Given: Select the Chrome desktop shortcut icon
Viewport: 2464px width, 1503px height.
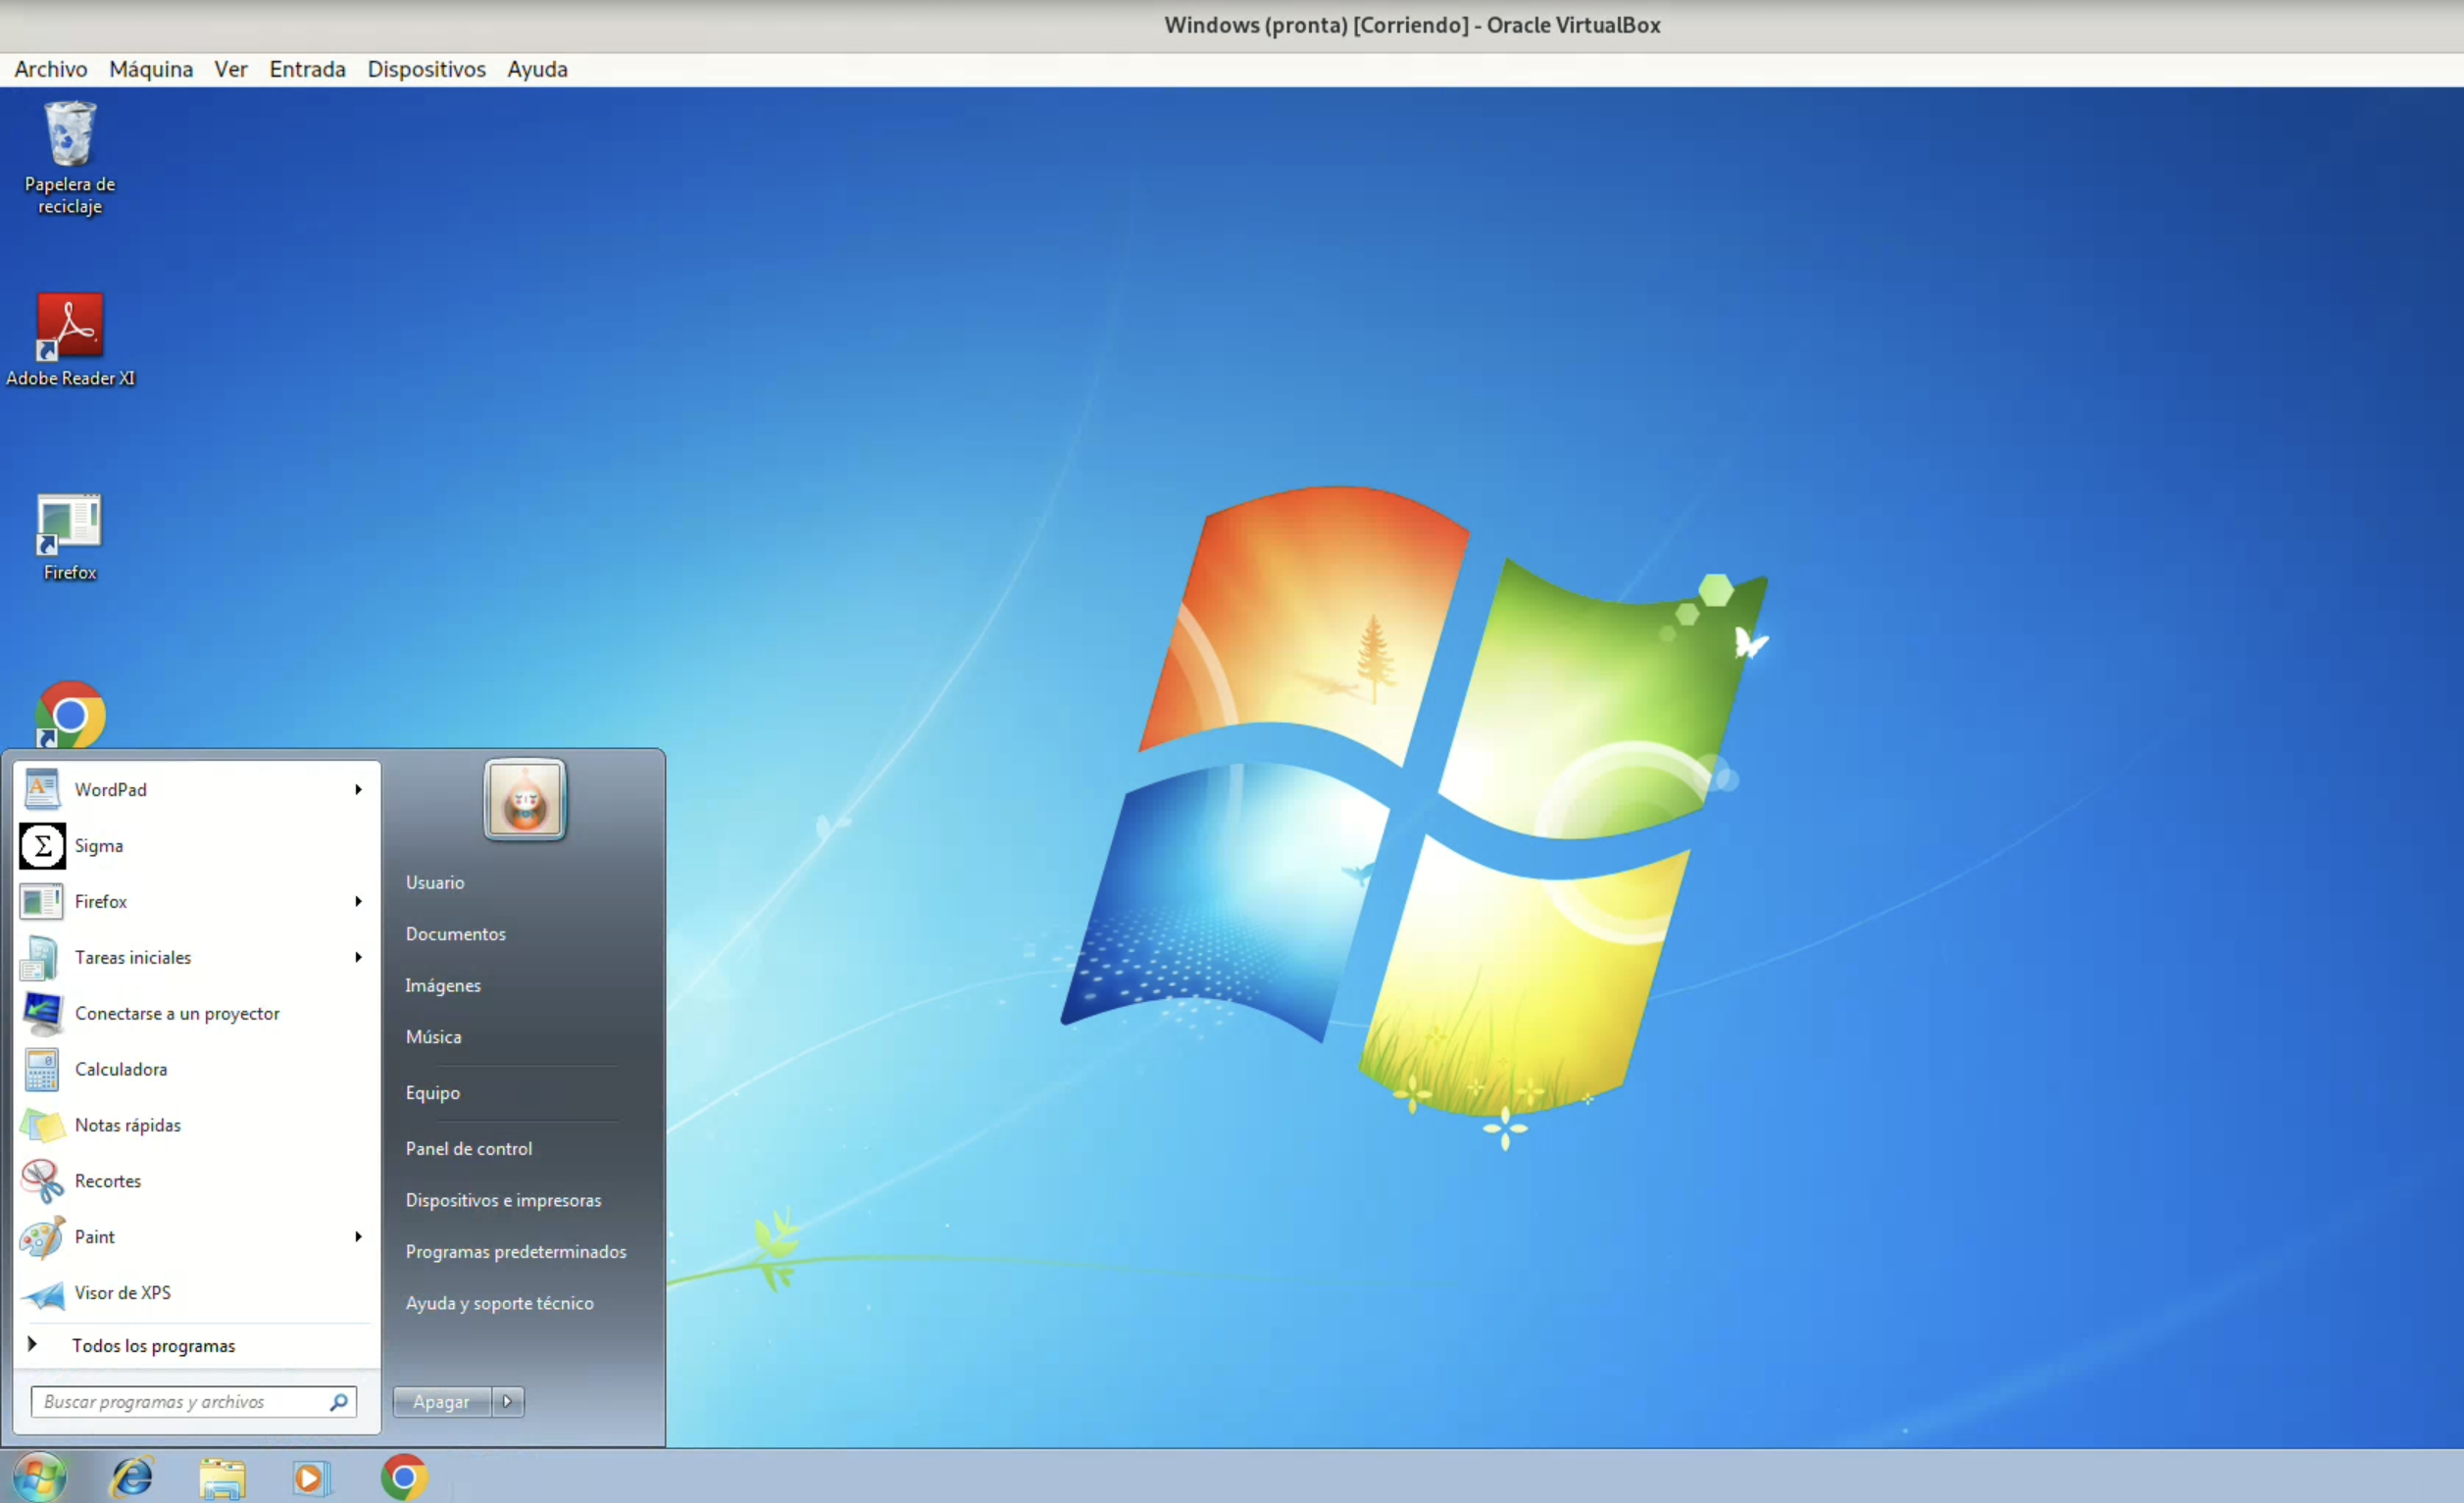Looking at the screenshot, I should tap(70, 714).
